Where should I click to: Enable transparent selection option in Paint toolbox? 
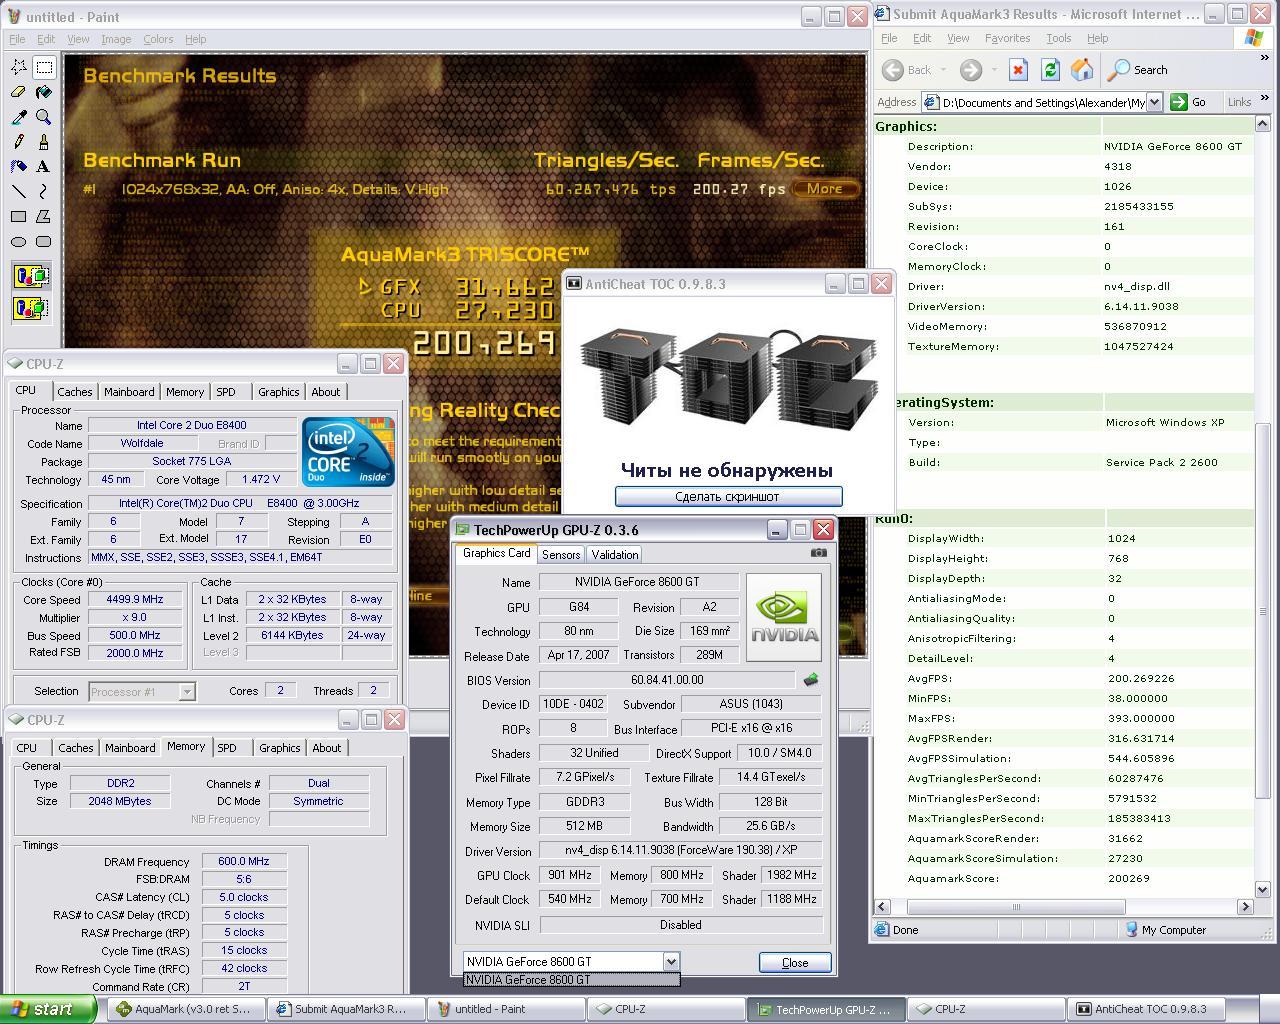pos(31,307)
